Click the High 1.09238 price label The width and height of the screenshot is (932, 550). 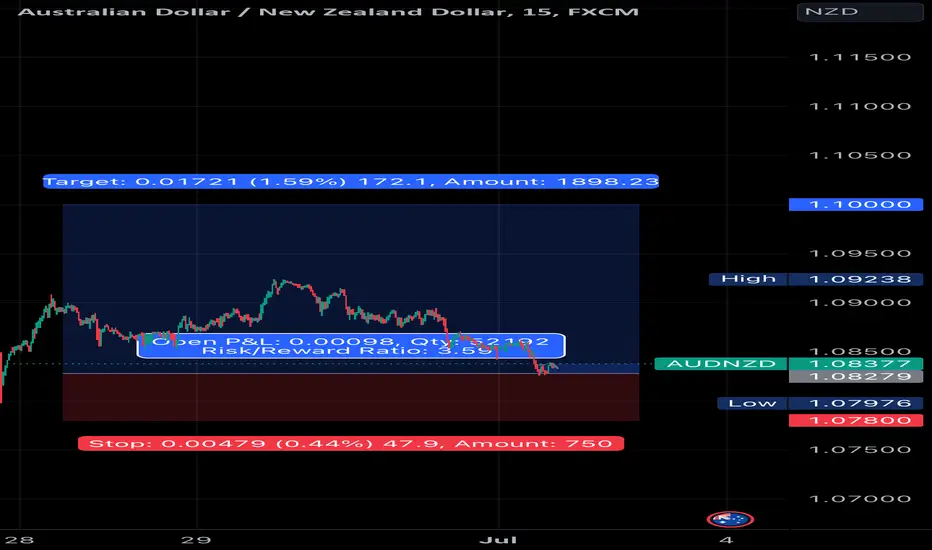tap(816, 279)
